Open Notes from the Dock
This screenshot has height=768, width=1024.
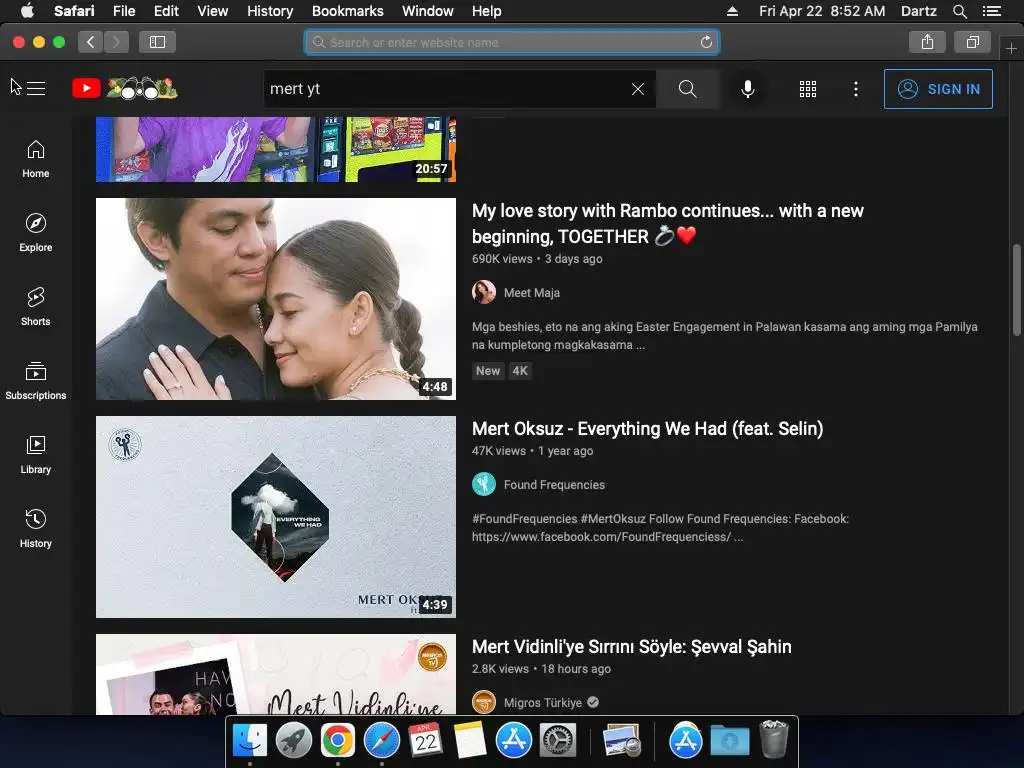click(x=470, y=741)
